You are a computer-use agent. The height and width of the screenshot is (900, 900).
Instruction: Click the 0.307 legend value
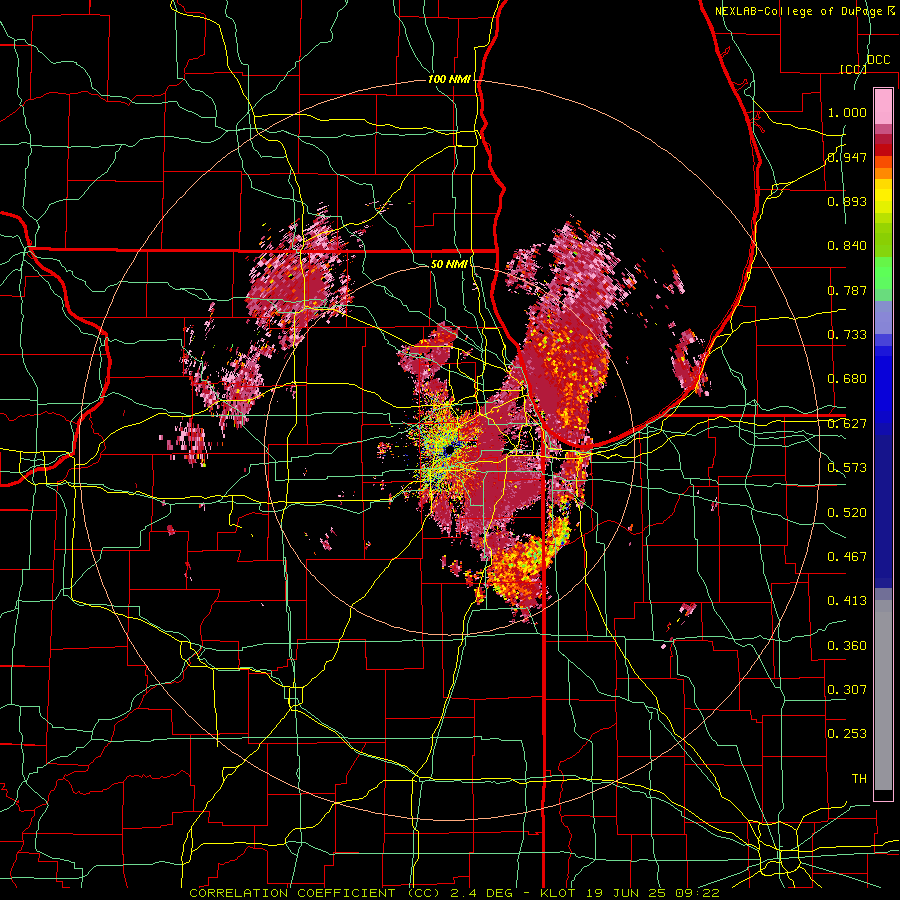pos(847,690)
